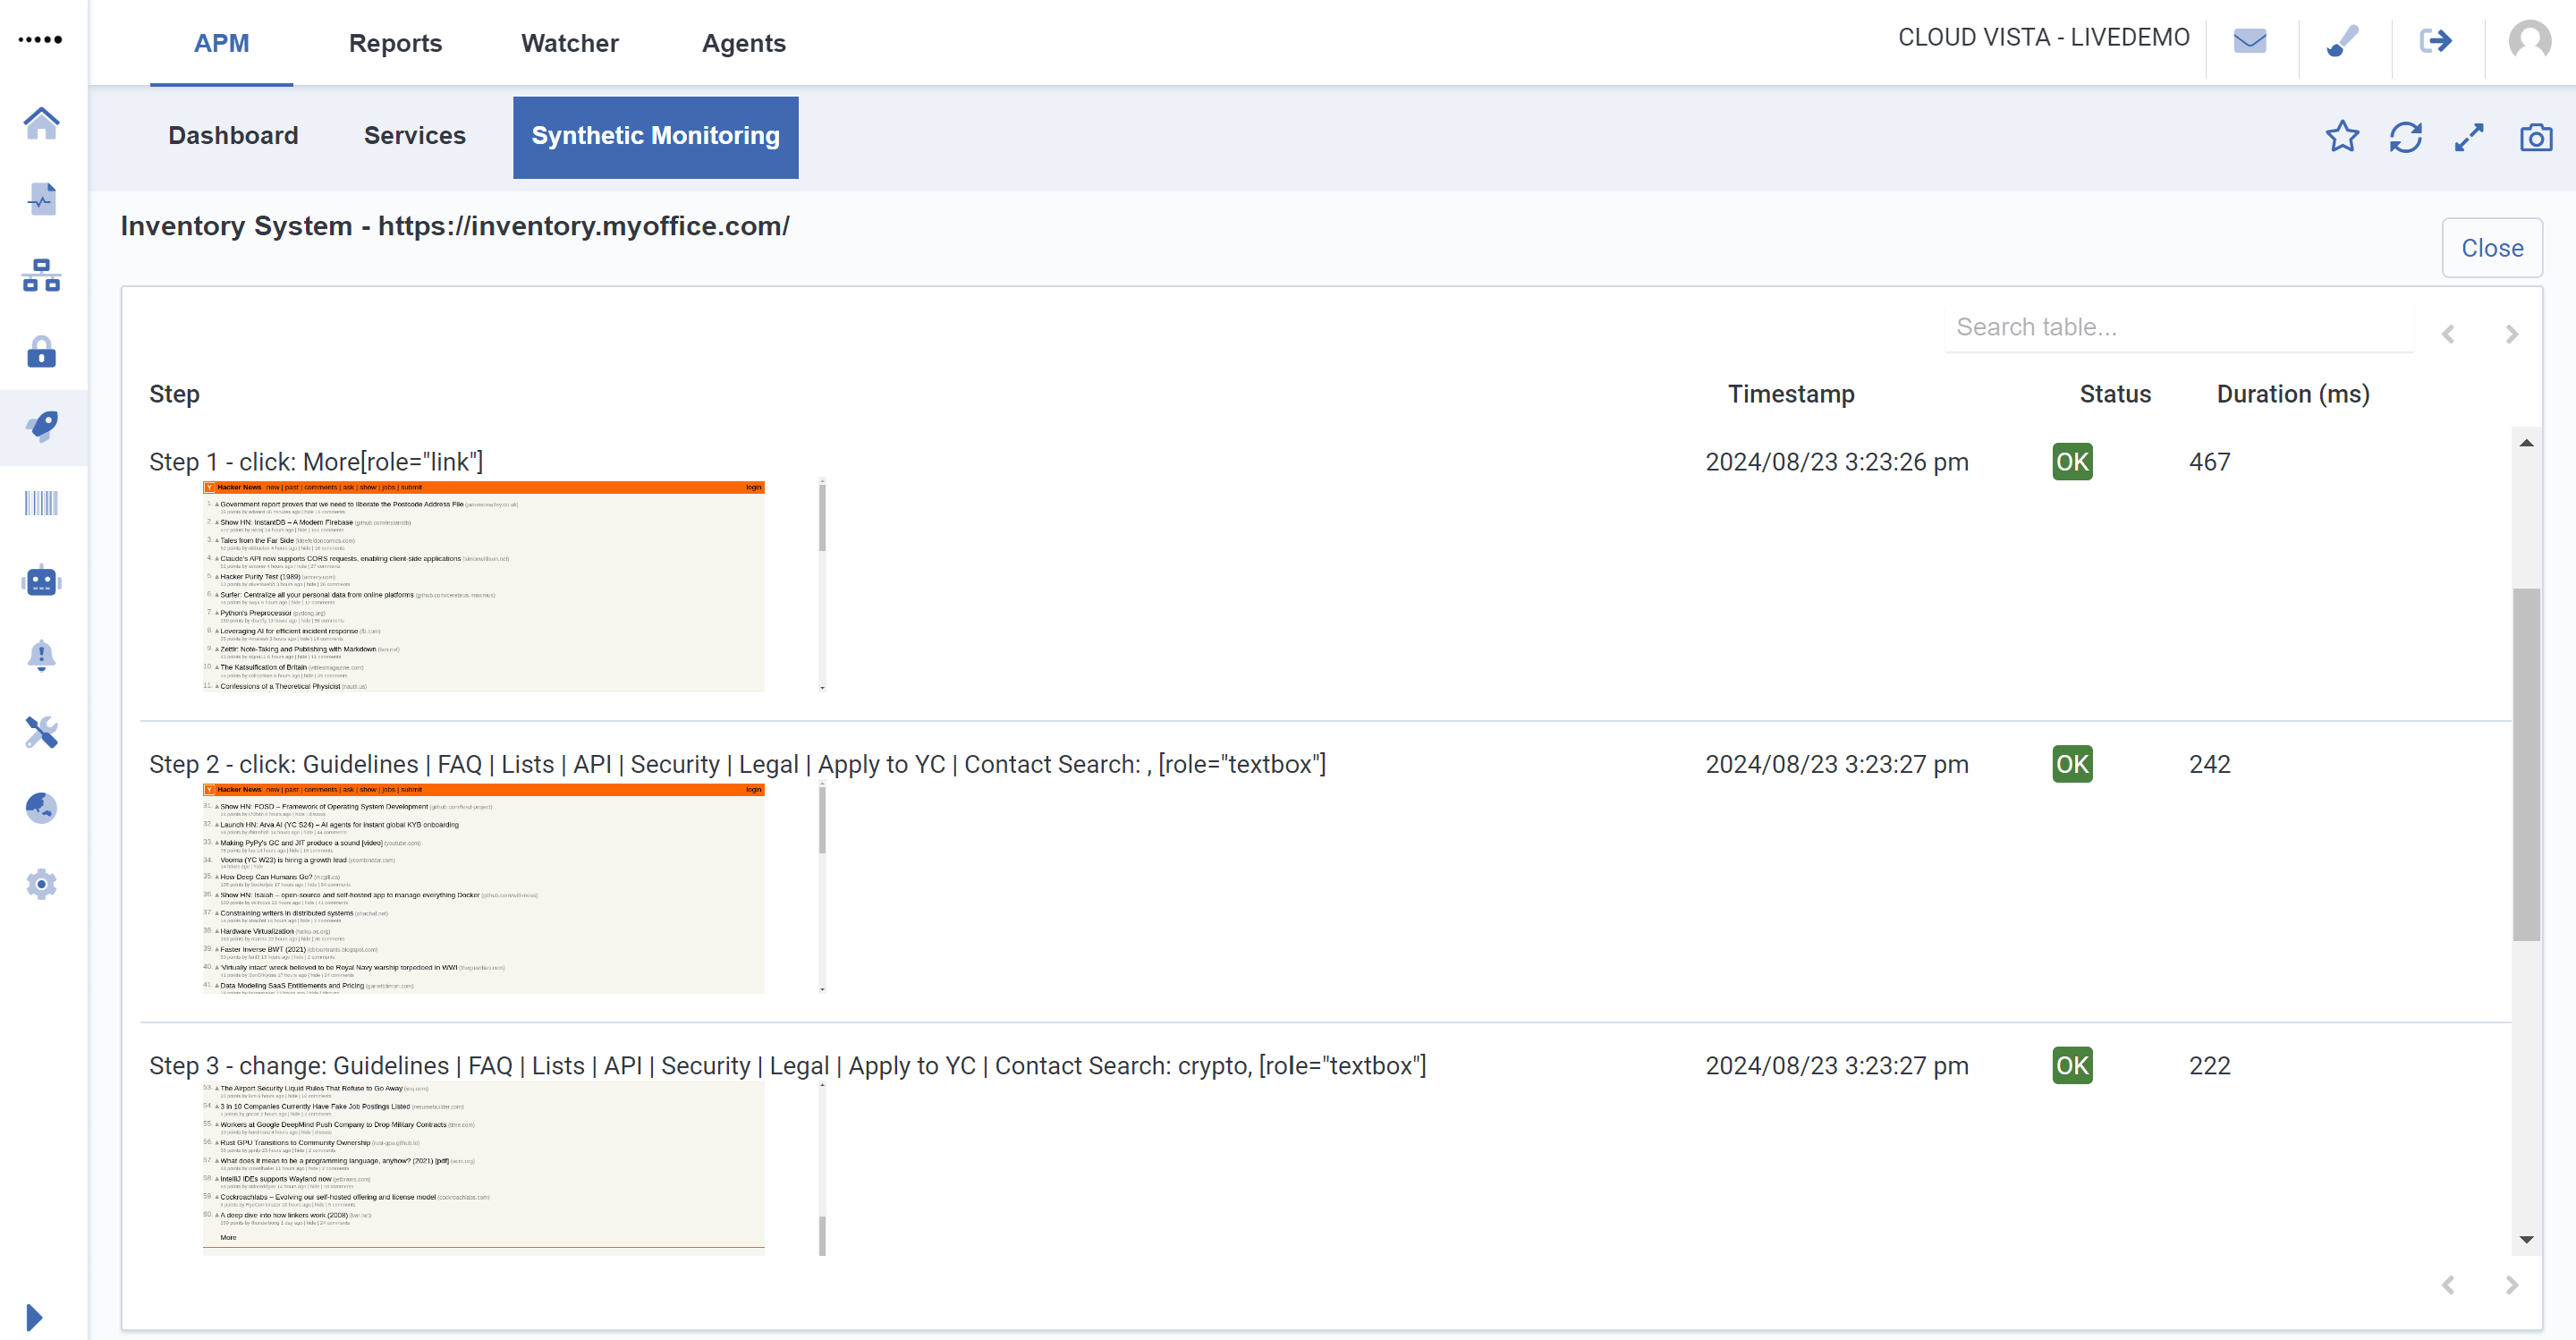Image resolution: width=2576 pixels, height=1340 pixels.
Task: Select the Services sub-tab
Action: click(414, 135)
